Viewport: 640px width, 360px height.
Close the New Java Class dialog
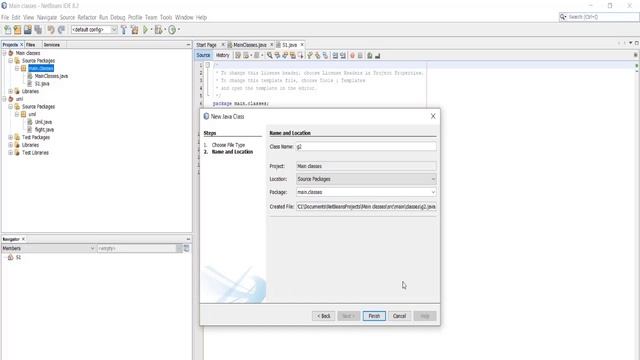click(x=433, y=116)
